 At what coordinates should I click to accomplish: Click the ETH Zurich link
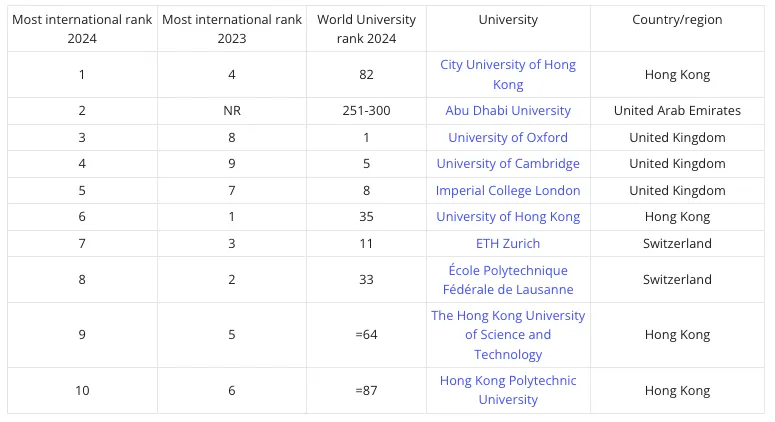(508, 244)
